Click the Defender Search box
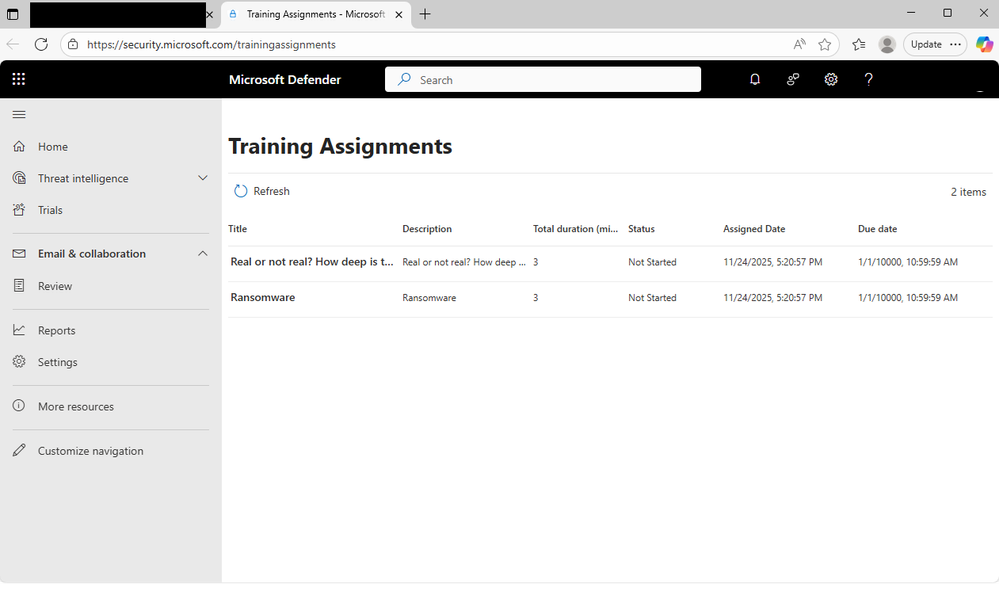The height and width of the screenshot is (599, 999). [543, 80]
